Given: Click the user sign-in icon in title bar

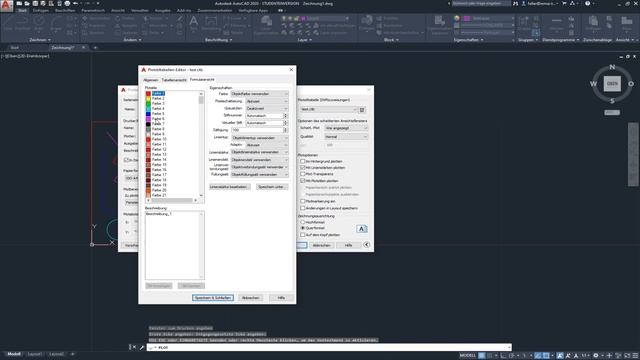Looking at the screenshot, I should pyautogui.click(x=524, y=3).
